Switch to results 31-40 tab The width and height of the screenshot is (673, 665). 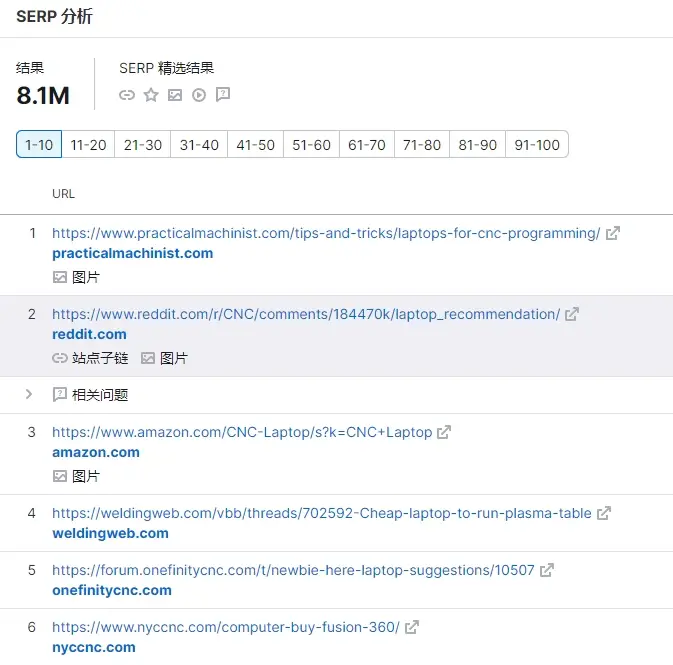point(199,144)
